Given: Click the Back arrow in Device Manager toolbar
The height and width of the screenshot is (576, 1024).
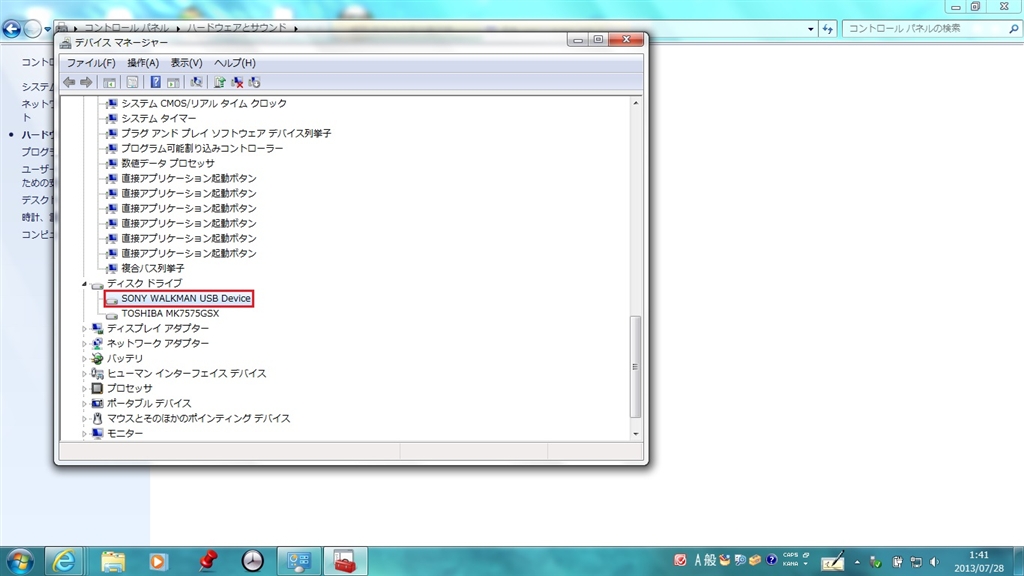Looking at the screenshot, I should pos(69,82).
